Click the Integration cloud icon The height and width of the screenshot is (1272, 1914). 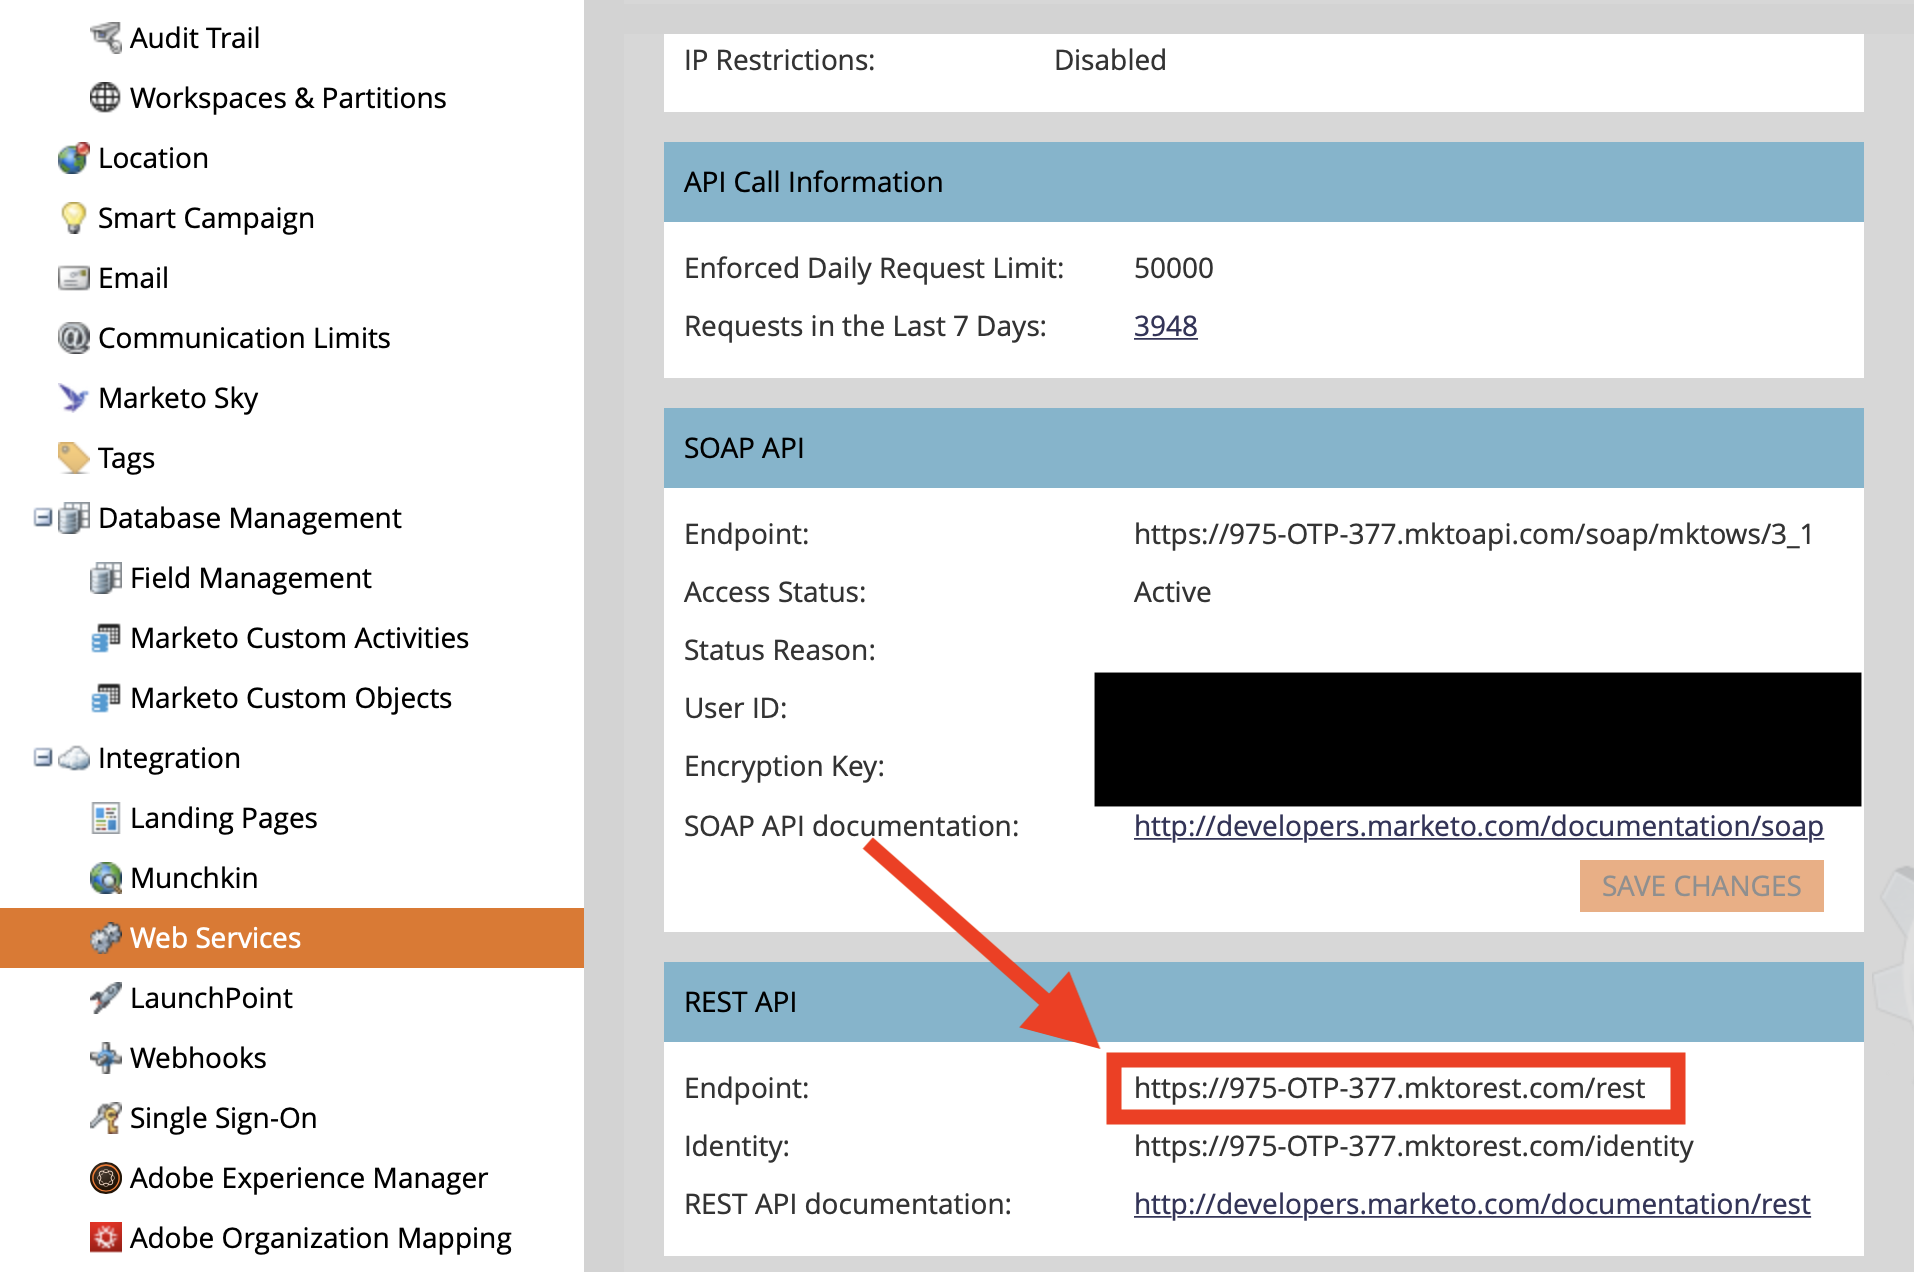[x=73, y=758]
